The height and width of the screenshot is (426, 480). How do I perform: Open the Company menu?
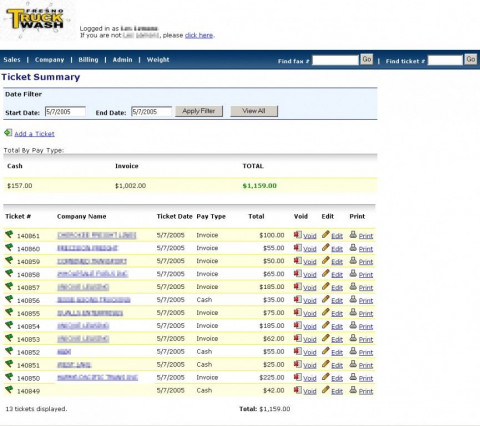[x=49, y=60]
